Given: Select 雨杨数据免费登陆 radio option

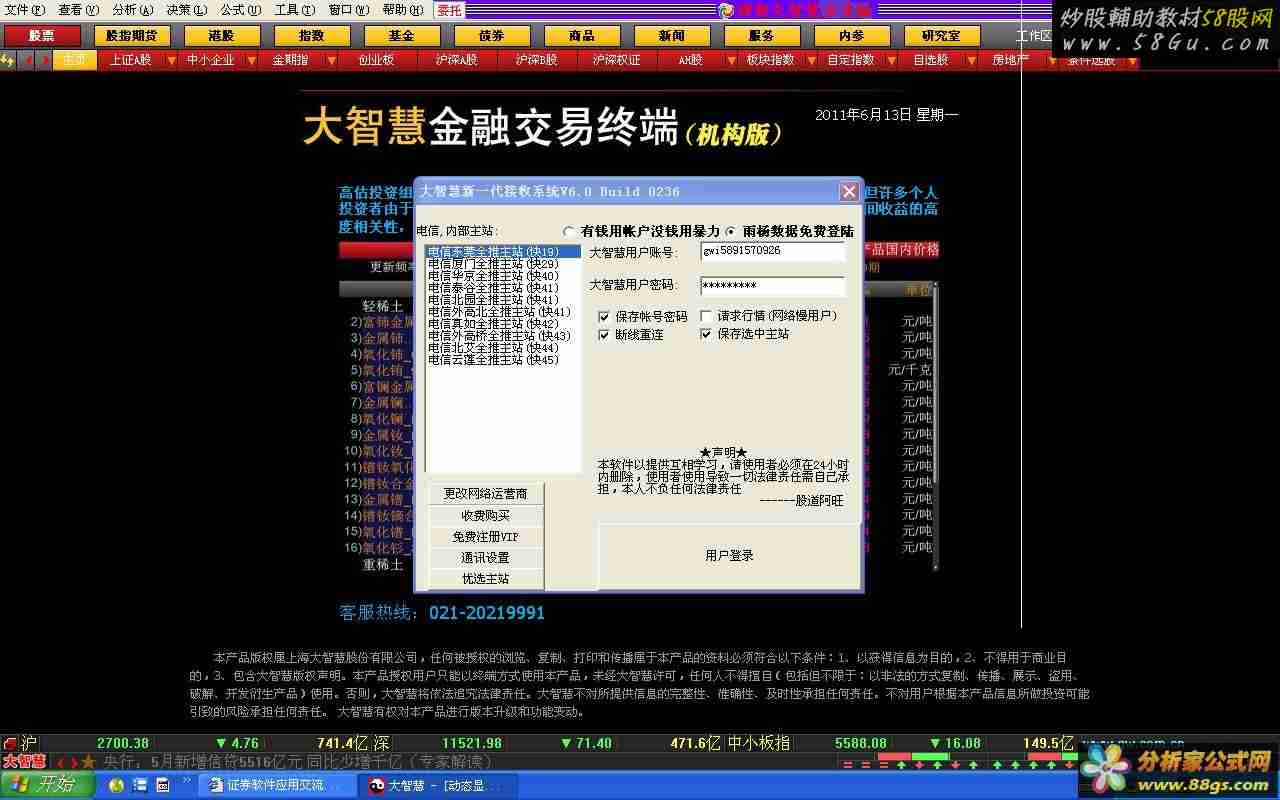Looking at the screenshot, I should pyautogui.click(x=731, y=231).
